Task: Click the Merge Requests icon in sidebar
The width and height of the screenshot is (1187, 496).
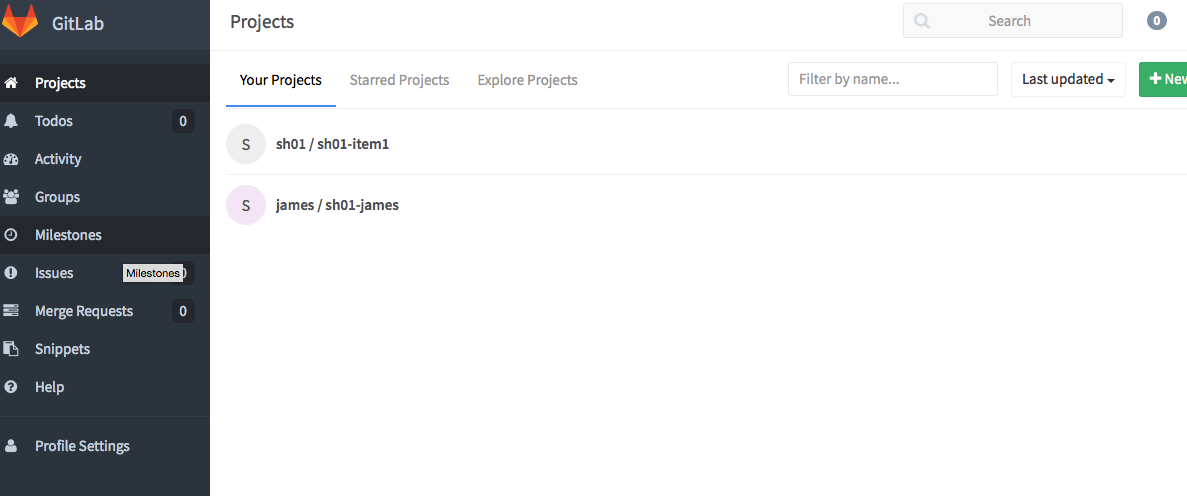Action: (x=12, y=311)
